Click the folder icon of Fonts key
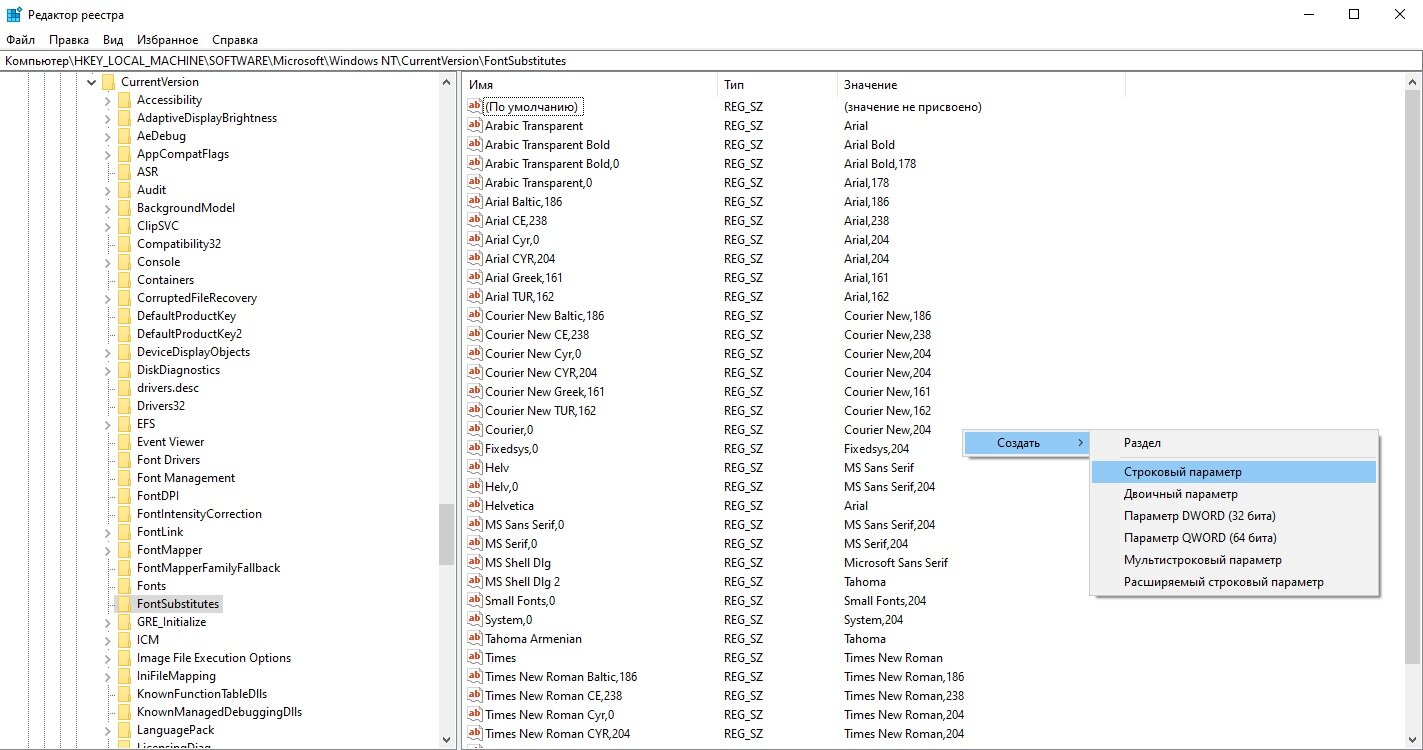The width and height of the screenshot is (1423, 750). [x=124, y=586]
